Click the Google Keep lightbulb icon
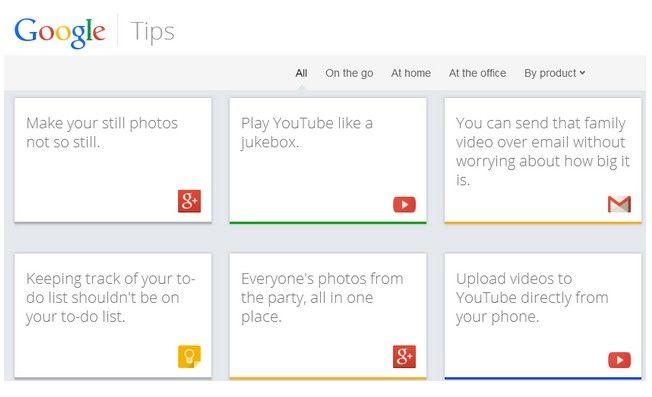The height and width of the screenshot is (397, 652). click(x=189, y=356)
